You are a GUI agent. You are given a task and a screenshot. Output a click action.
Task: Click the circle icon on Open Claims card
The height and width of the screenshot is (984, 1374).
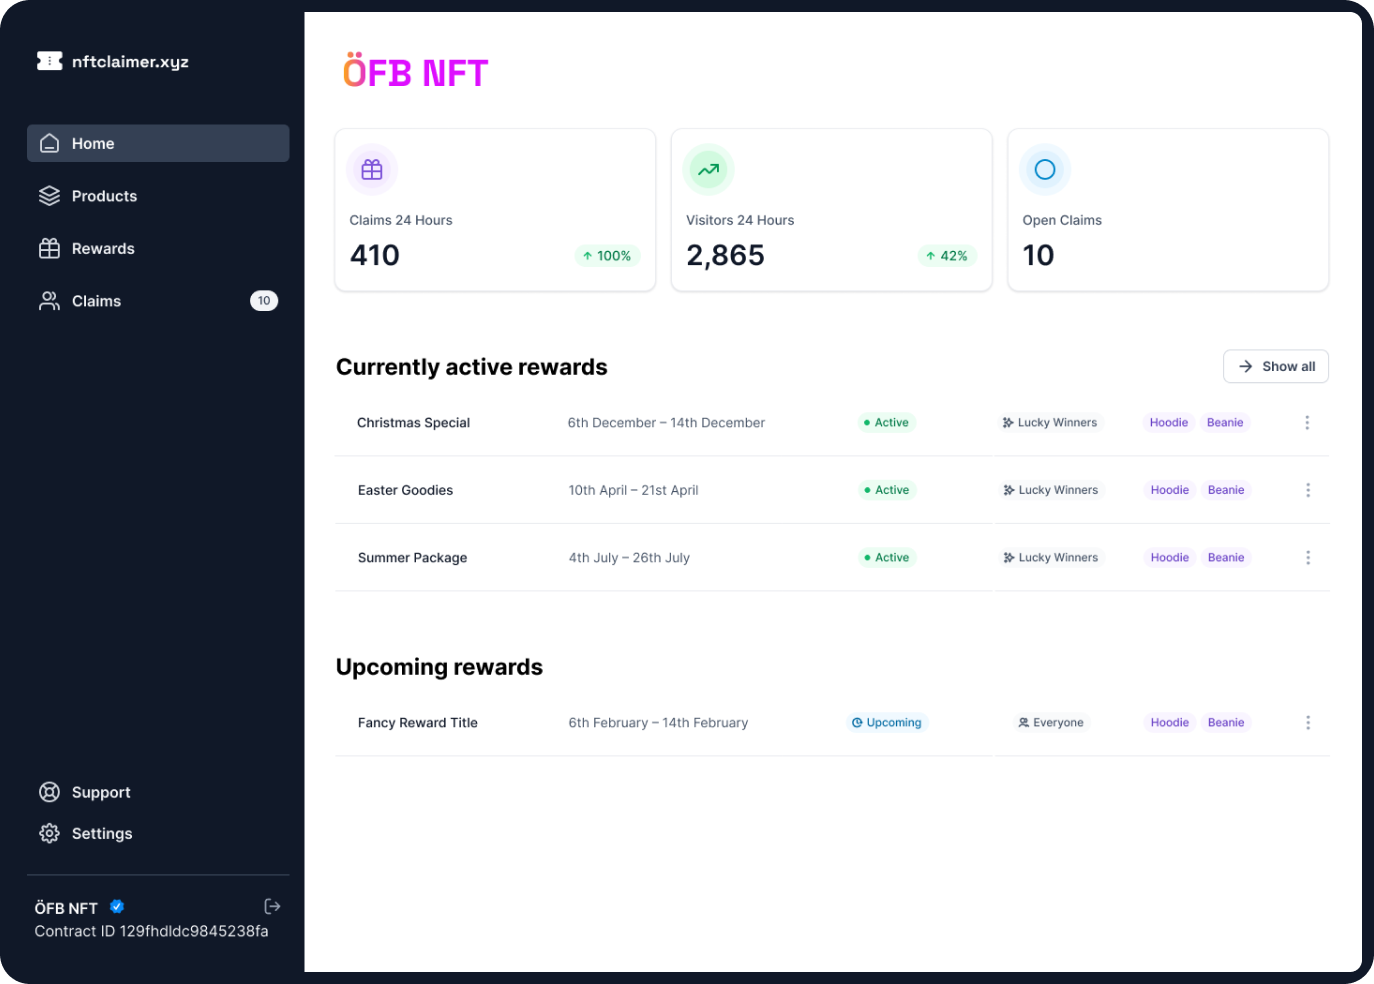click(x=1045, y=170)
